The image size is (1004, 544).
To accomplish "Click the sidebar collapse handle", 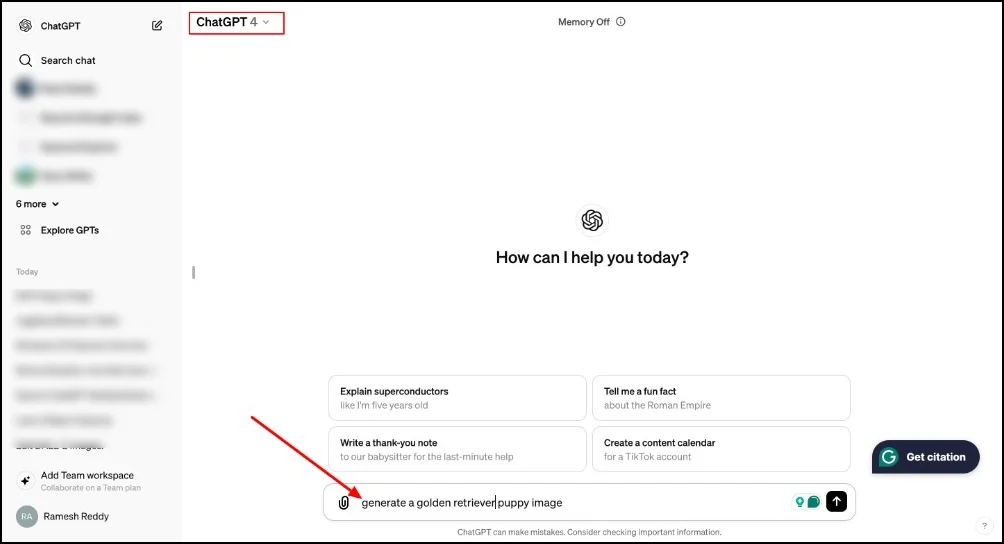I will point(194,272).
